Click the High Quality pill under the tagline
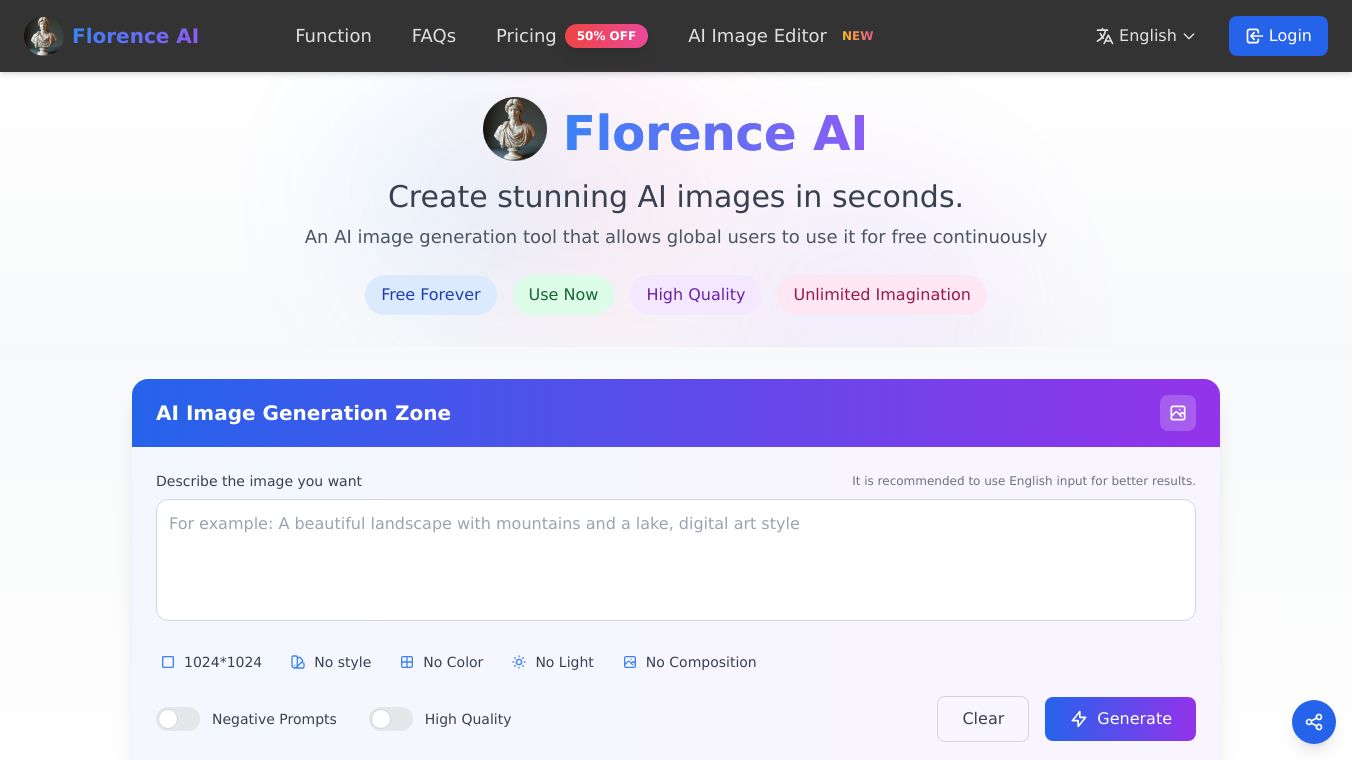The height and width of the screenshot is (760, 1352). tap(696, 295)
